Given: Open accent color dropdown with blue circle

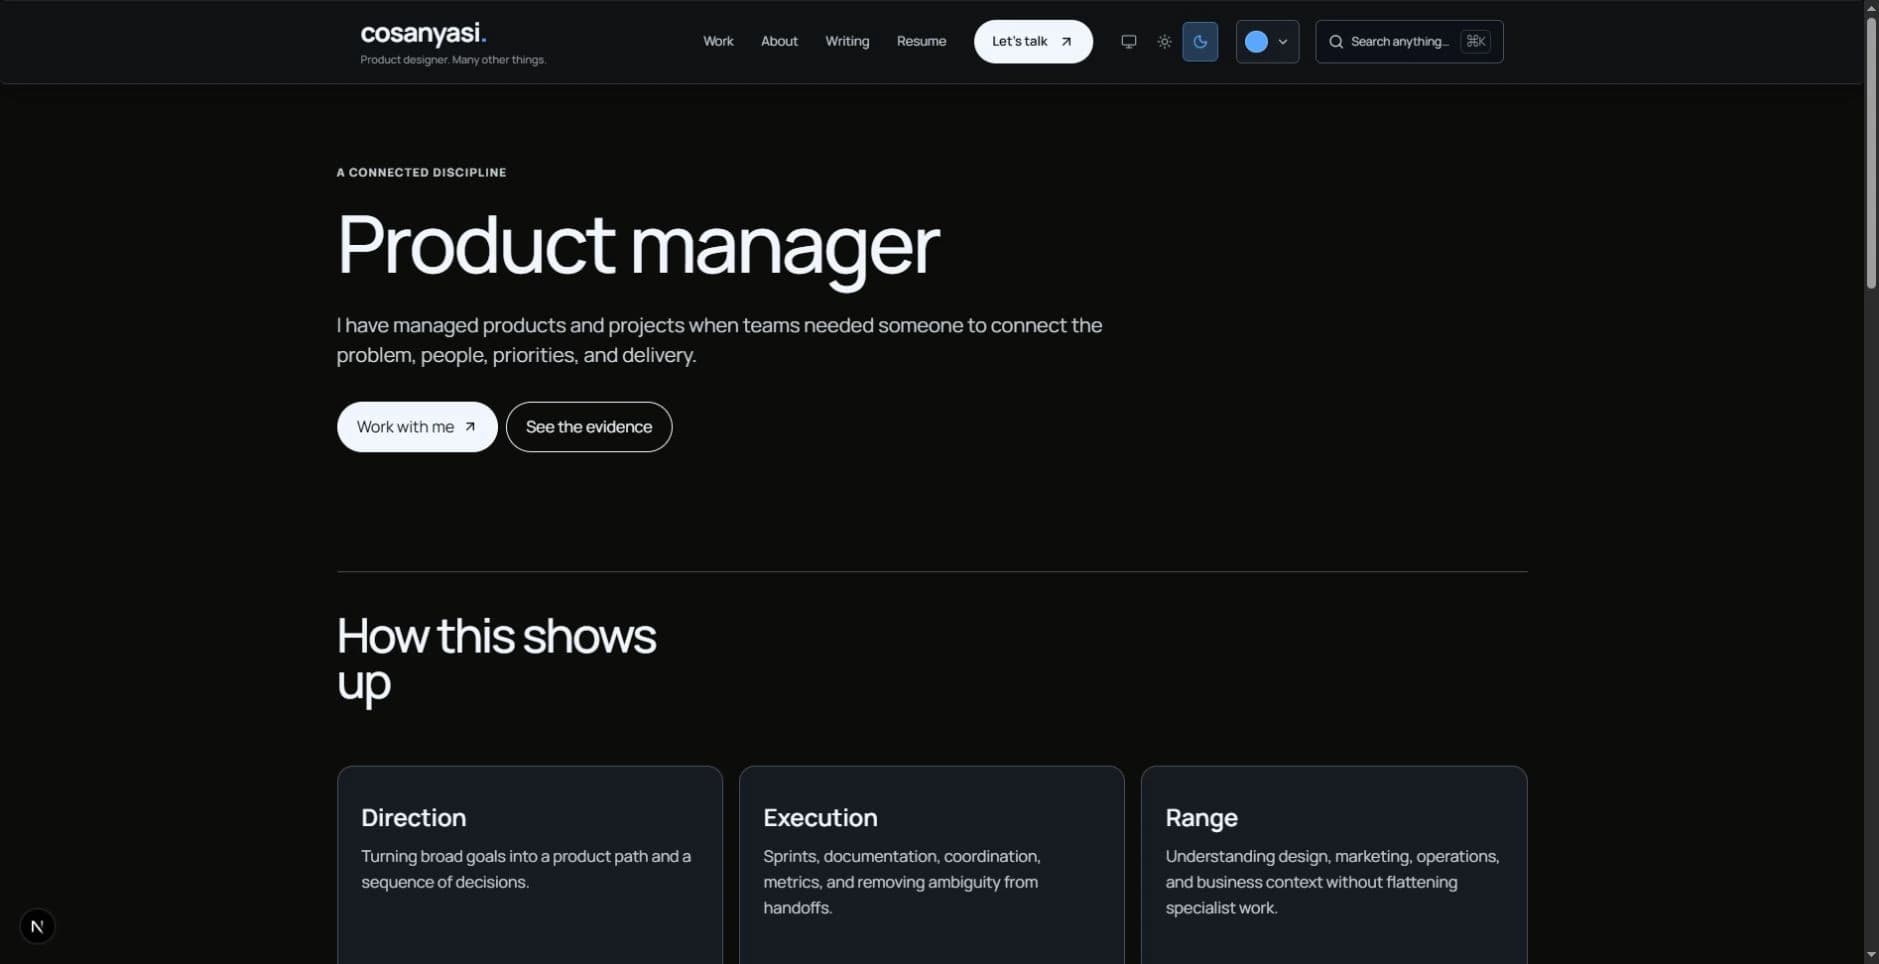Looking at the screenshot, I should click(x=1267, y=42).
